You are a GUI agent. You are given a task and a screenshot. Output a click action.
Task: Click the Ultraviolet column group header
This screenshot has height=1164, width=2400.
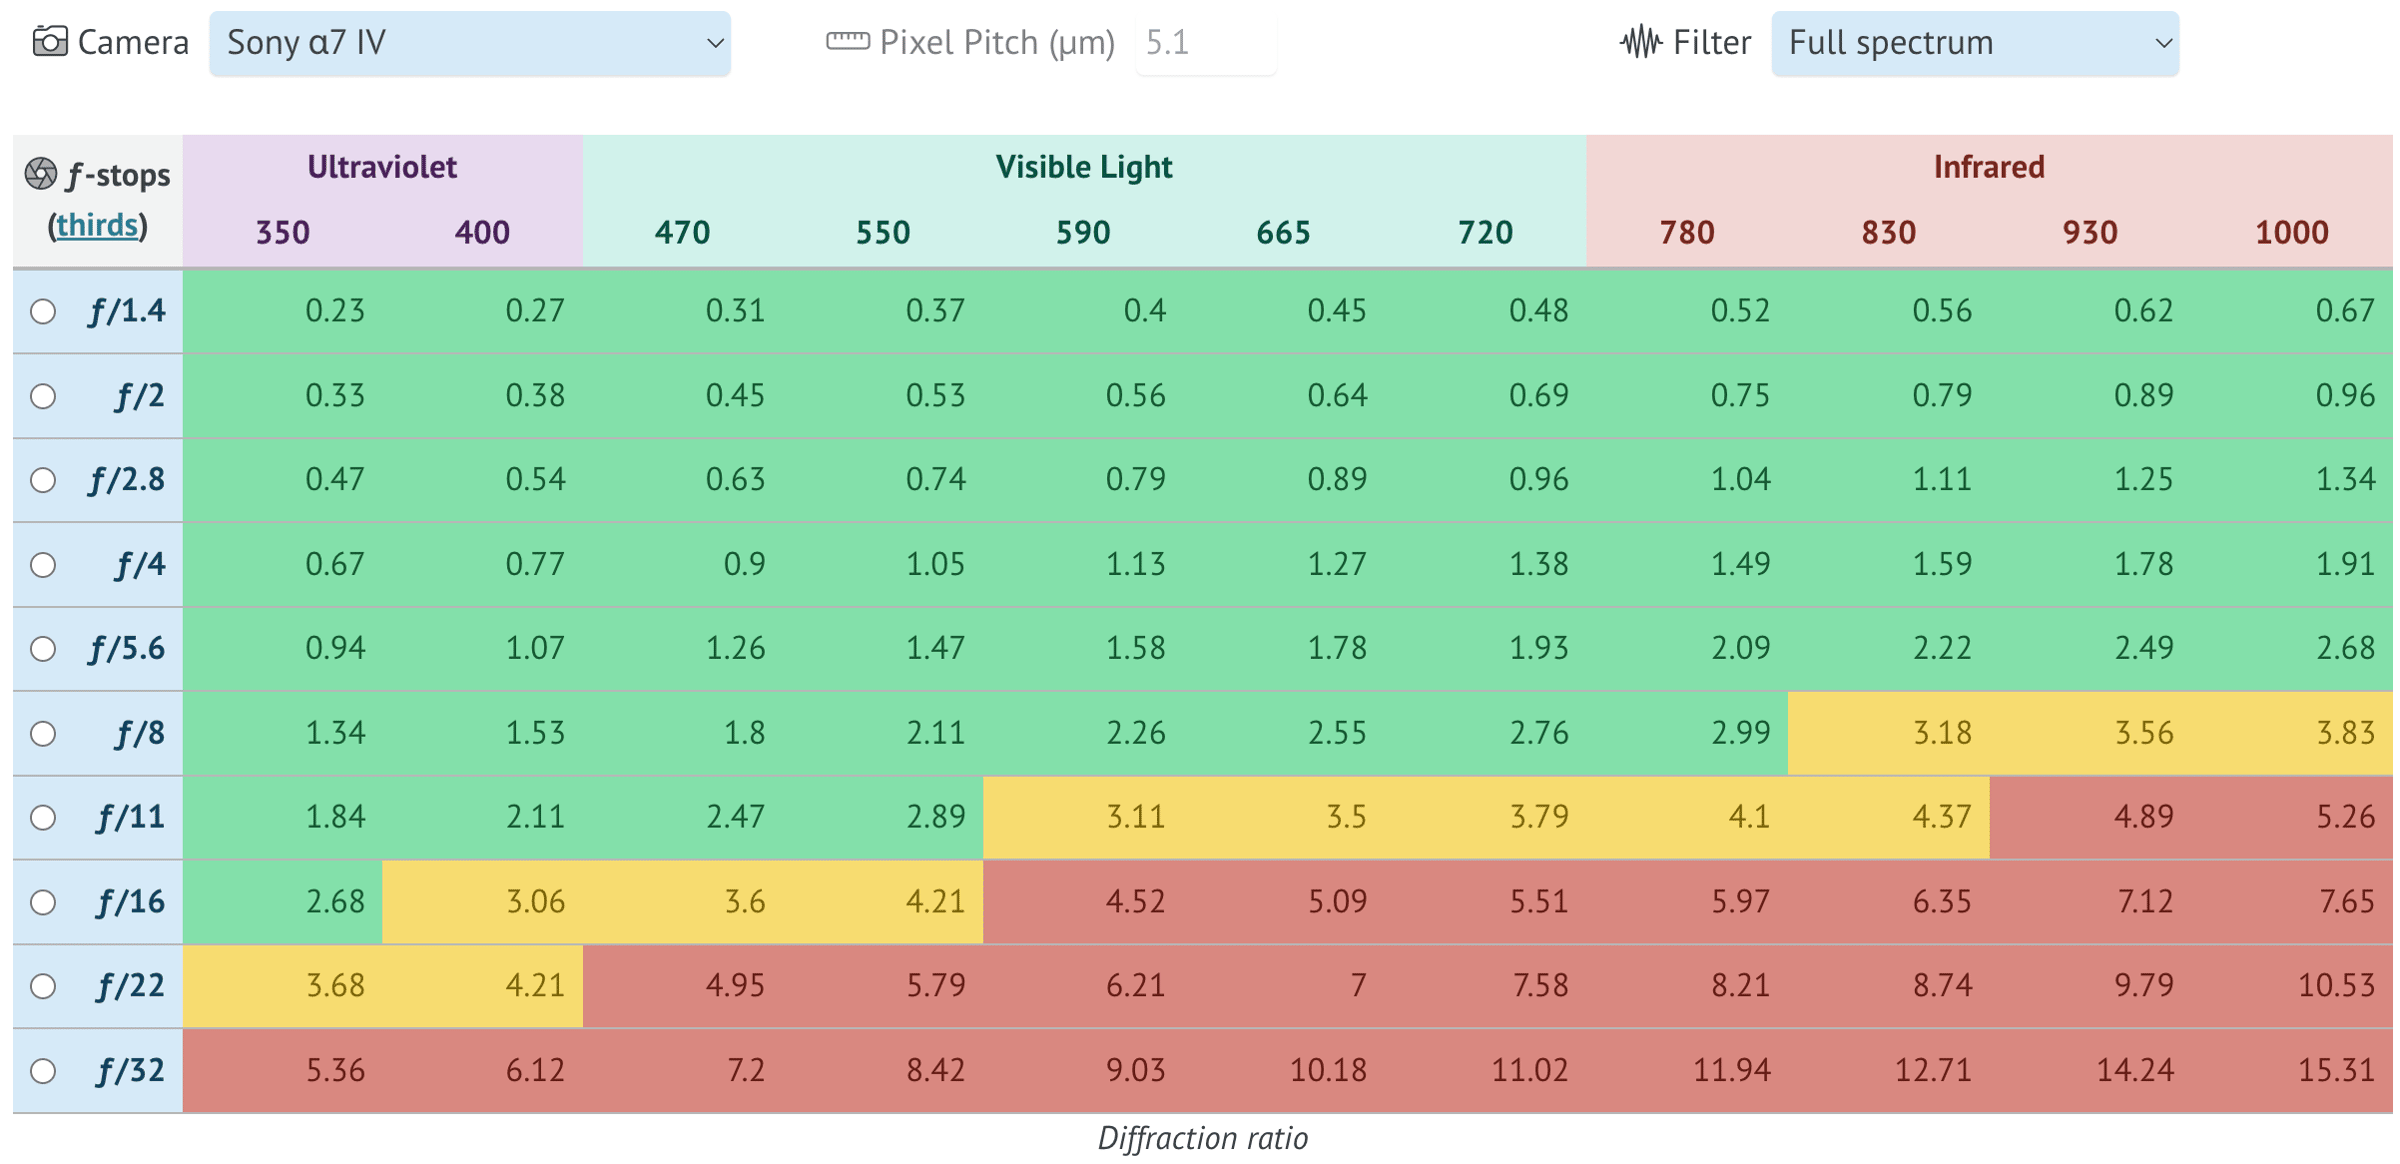coord(382,167)
